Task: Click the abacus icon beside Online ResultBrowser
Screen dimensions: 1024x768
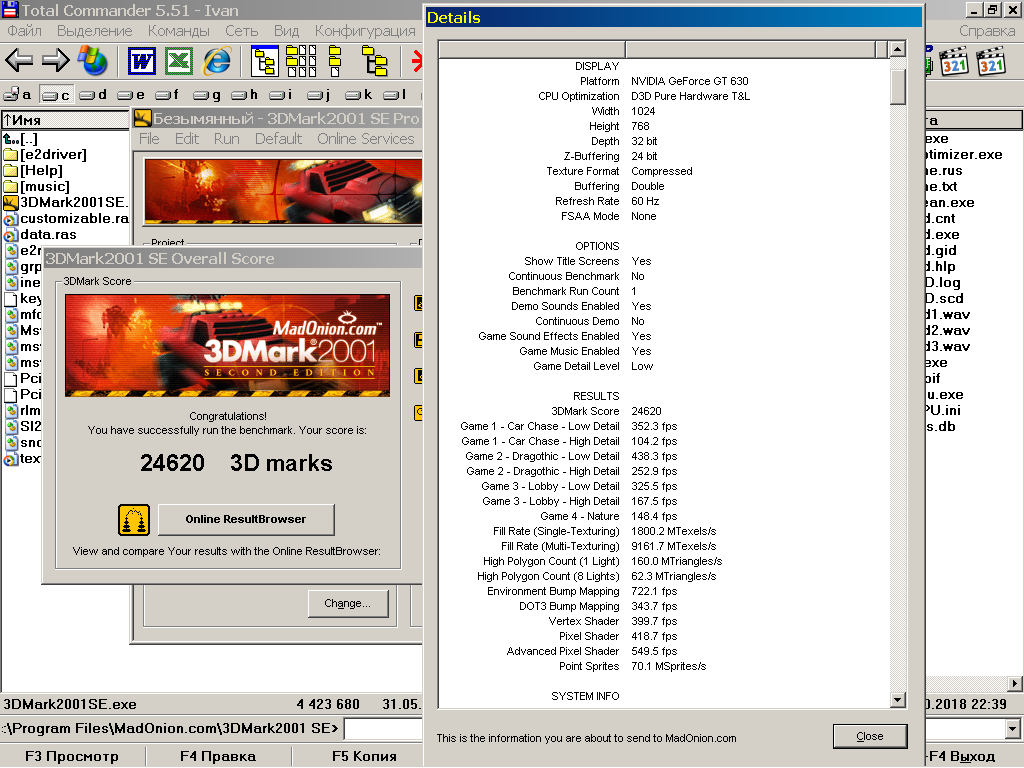Action: tap(134, 520)
